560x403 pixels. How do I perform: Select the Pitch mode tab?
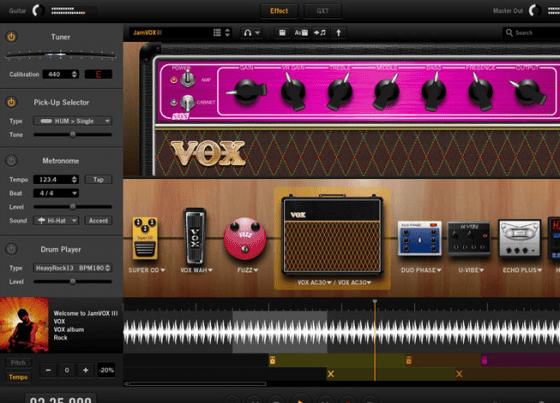[x=18, y=363]
